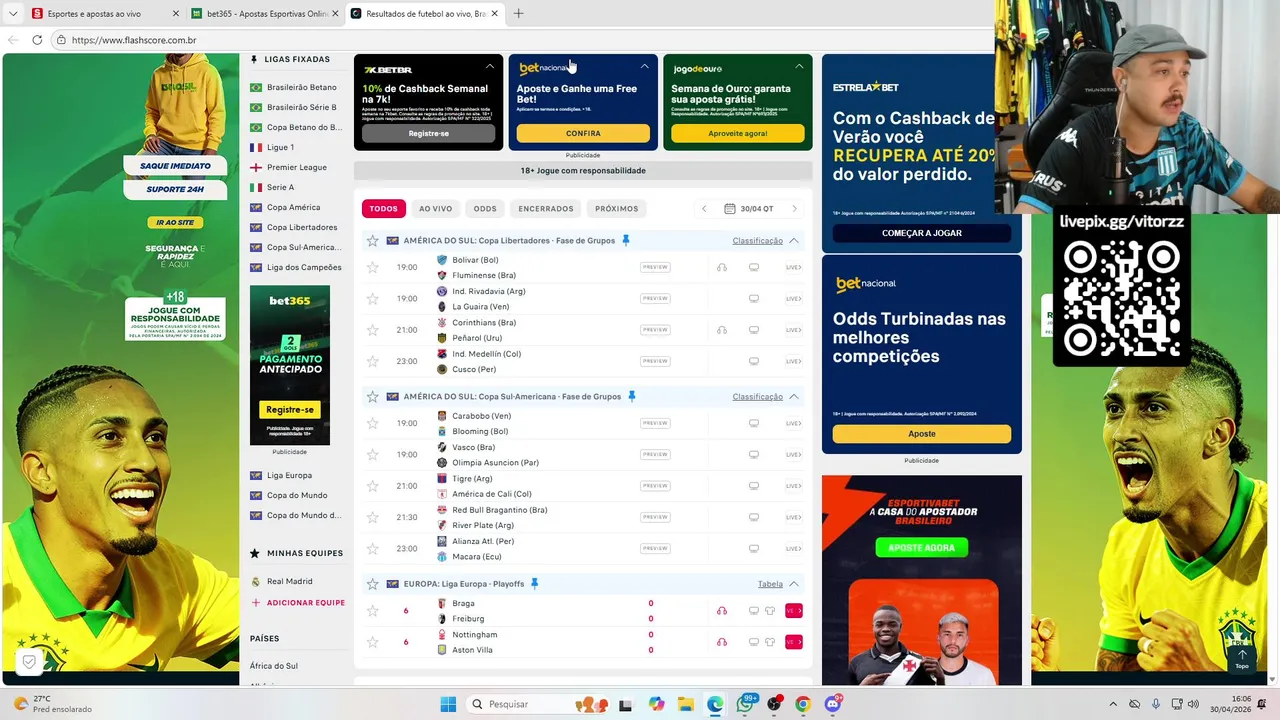The height and width of the screenshot is (720, 1280).
Task: Unpin Liga Europa Playoffs pin icon
Action: point(534,583)
